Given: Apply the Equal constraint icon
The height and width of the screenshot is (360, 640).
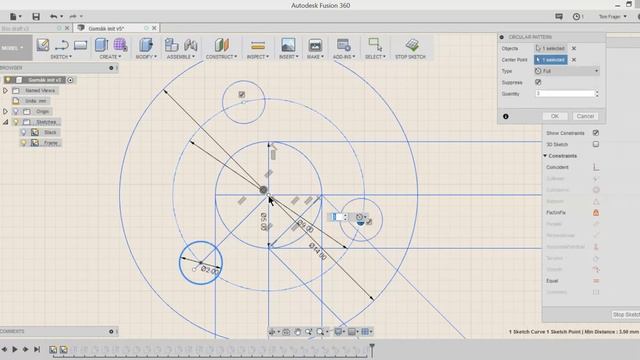Looking at the screenshot, I should point(596,281).
